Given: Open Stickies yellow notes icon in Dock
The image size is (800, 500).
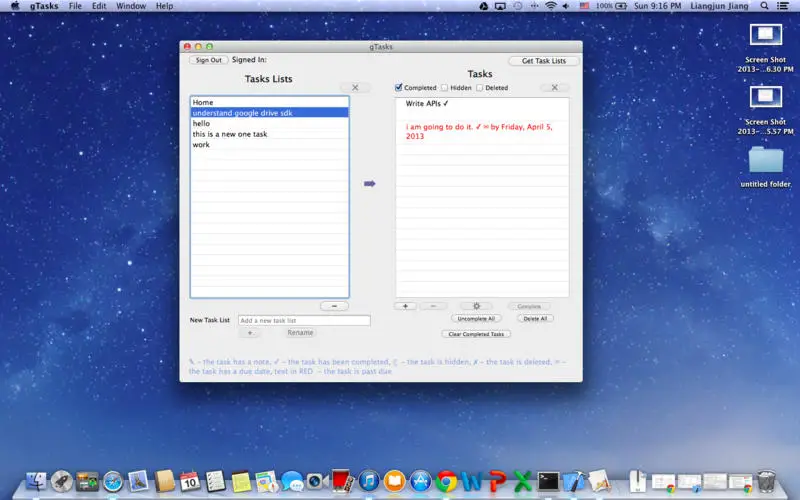Looking at the screenshot, I should pos(241,481).
